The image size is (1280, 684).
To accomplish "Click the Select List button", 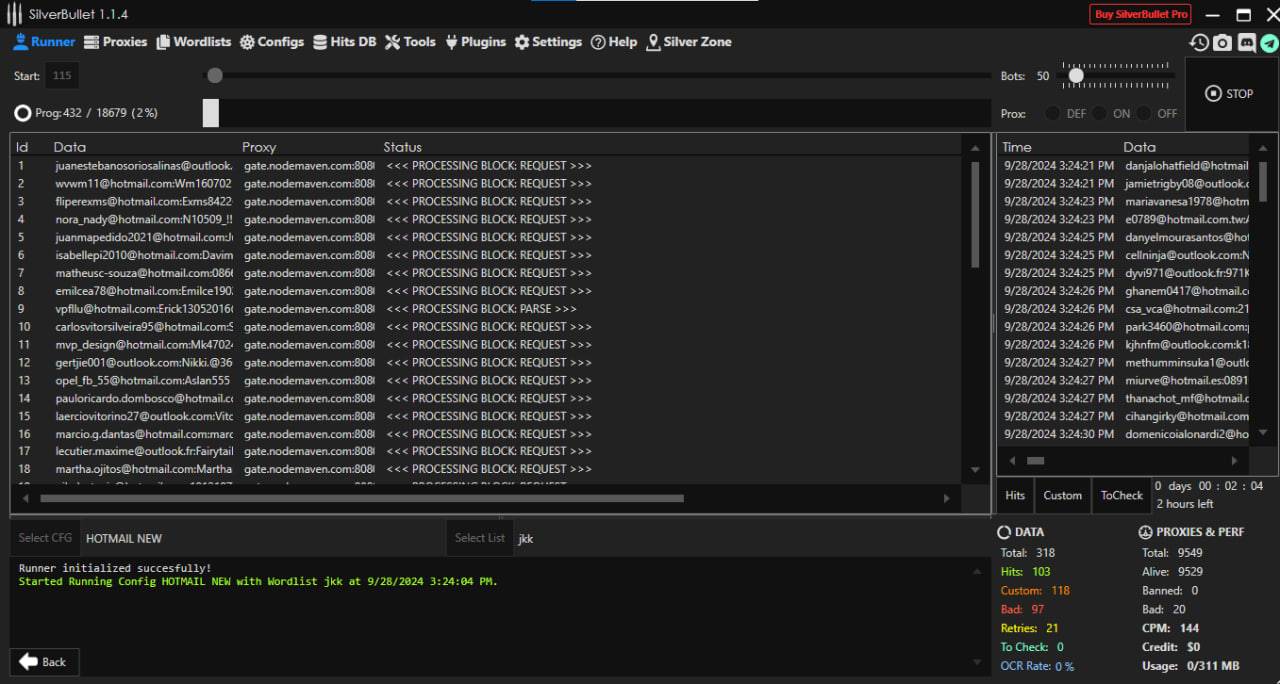I will tap(479, 538).
